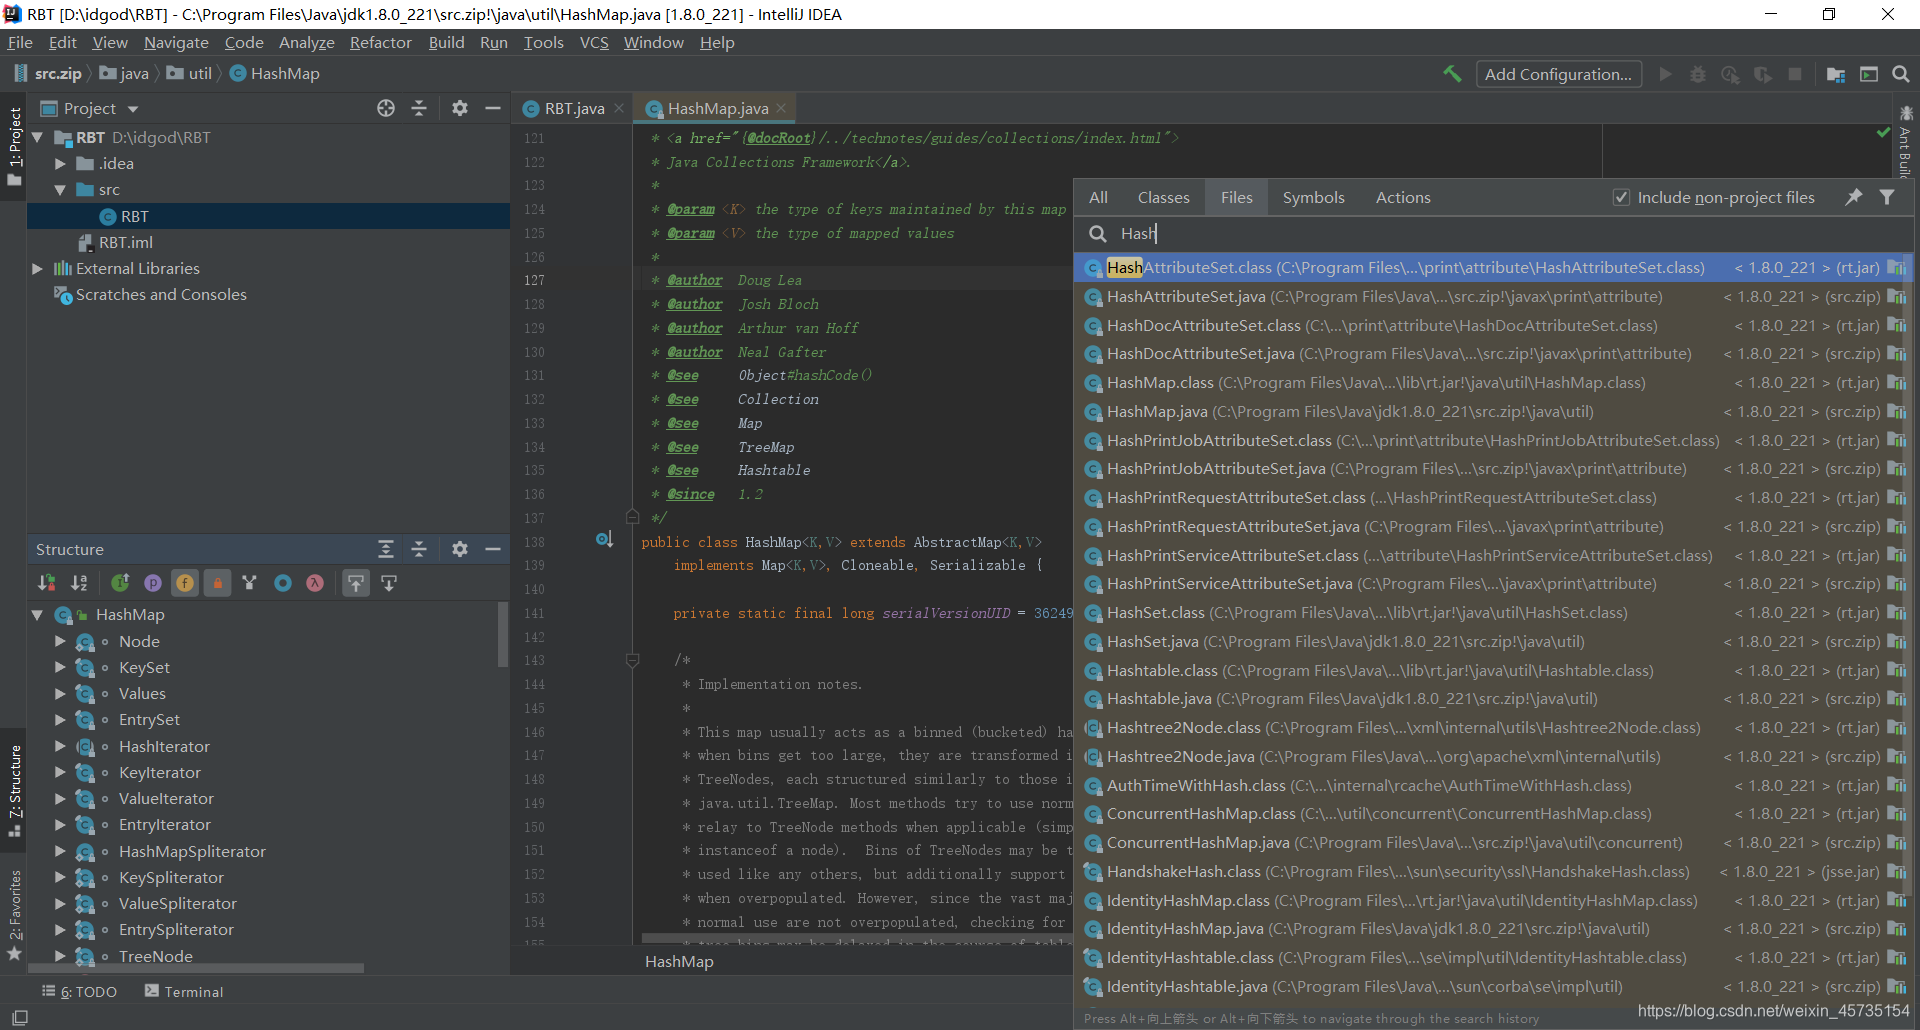Click the Debug bug icon in toolbar

(x=1698, y=74)
